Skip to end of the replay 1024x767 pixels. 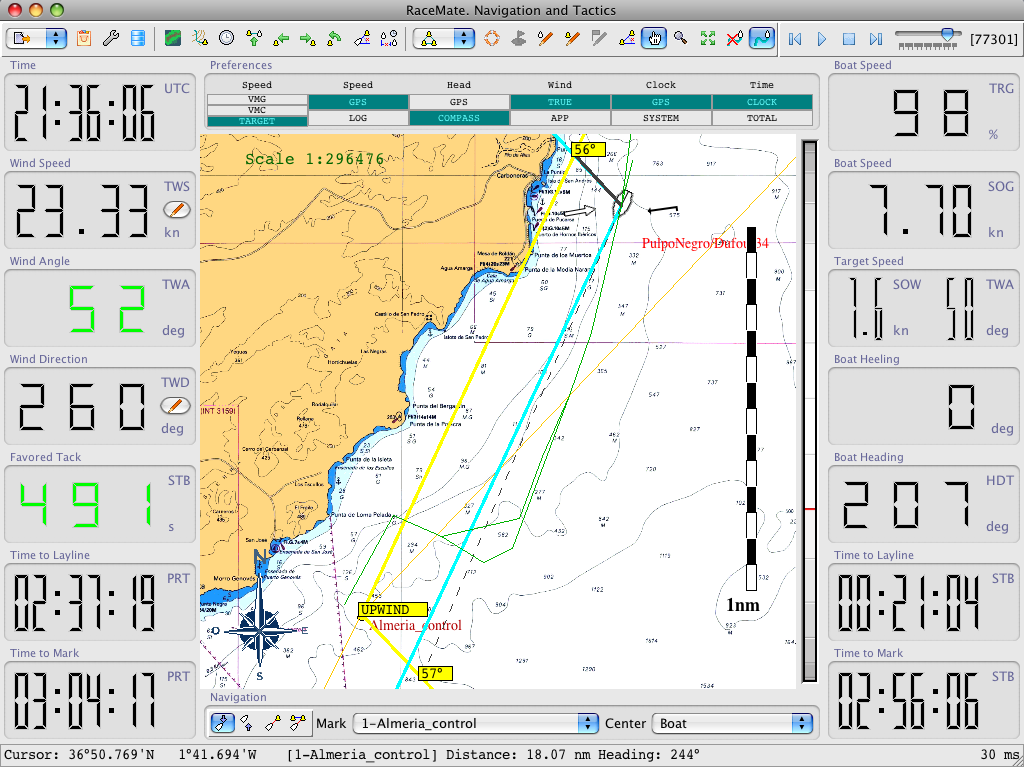876,39
